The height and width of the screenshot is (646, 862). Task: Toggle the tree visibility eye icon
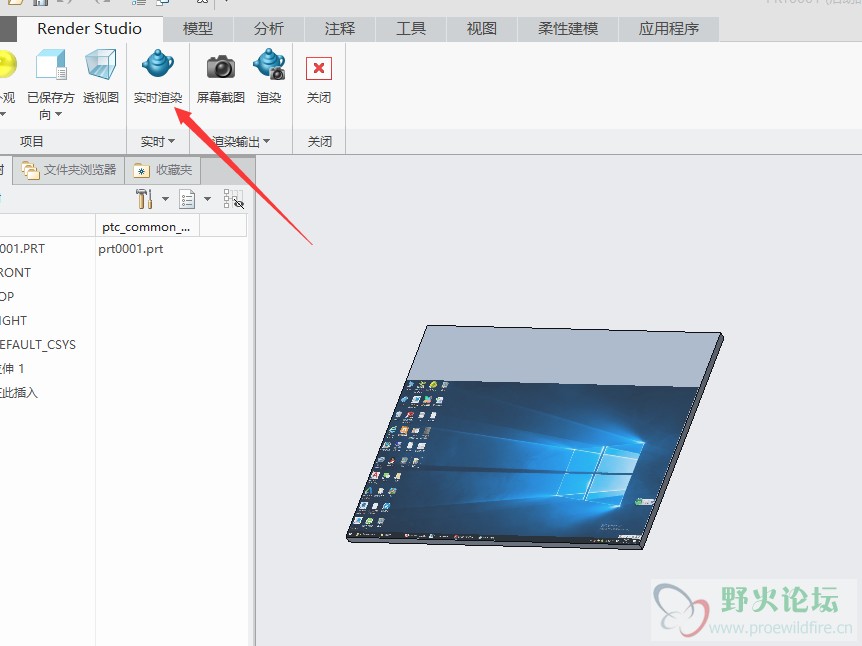click(x=233, y=199)
